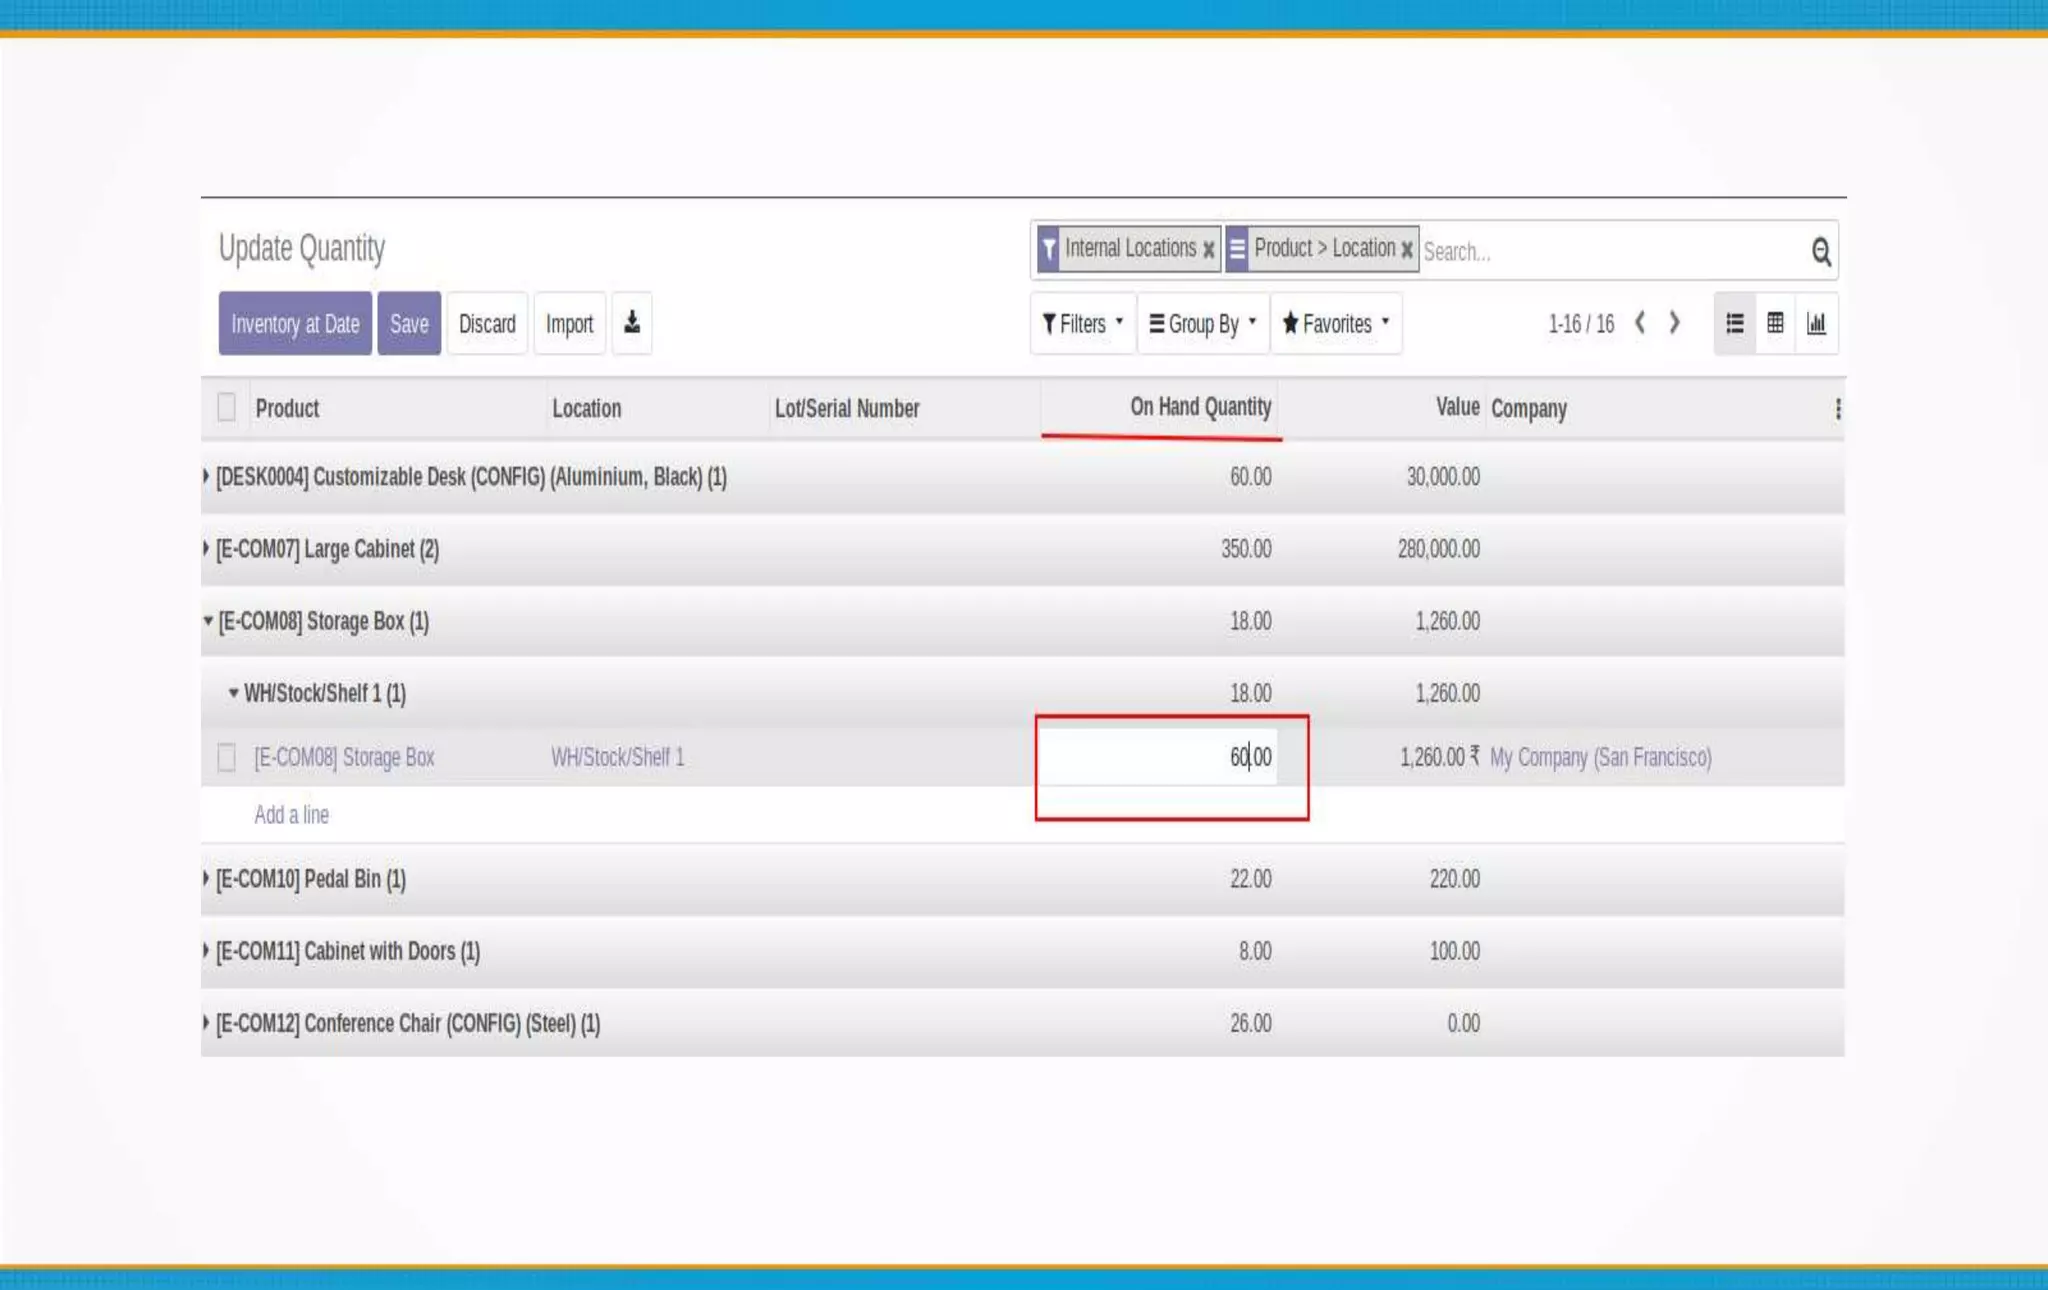Switch to pivot table view icon
2048x1290 pixels.
pyautogui.click(x=1775, y=323)
